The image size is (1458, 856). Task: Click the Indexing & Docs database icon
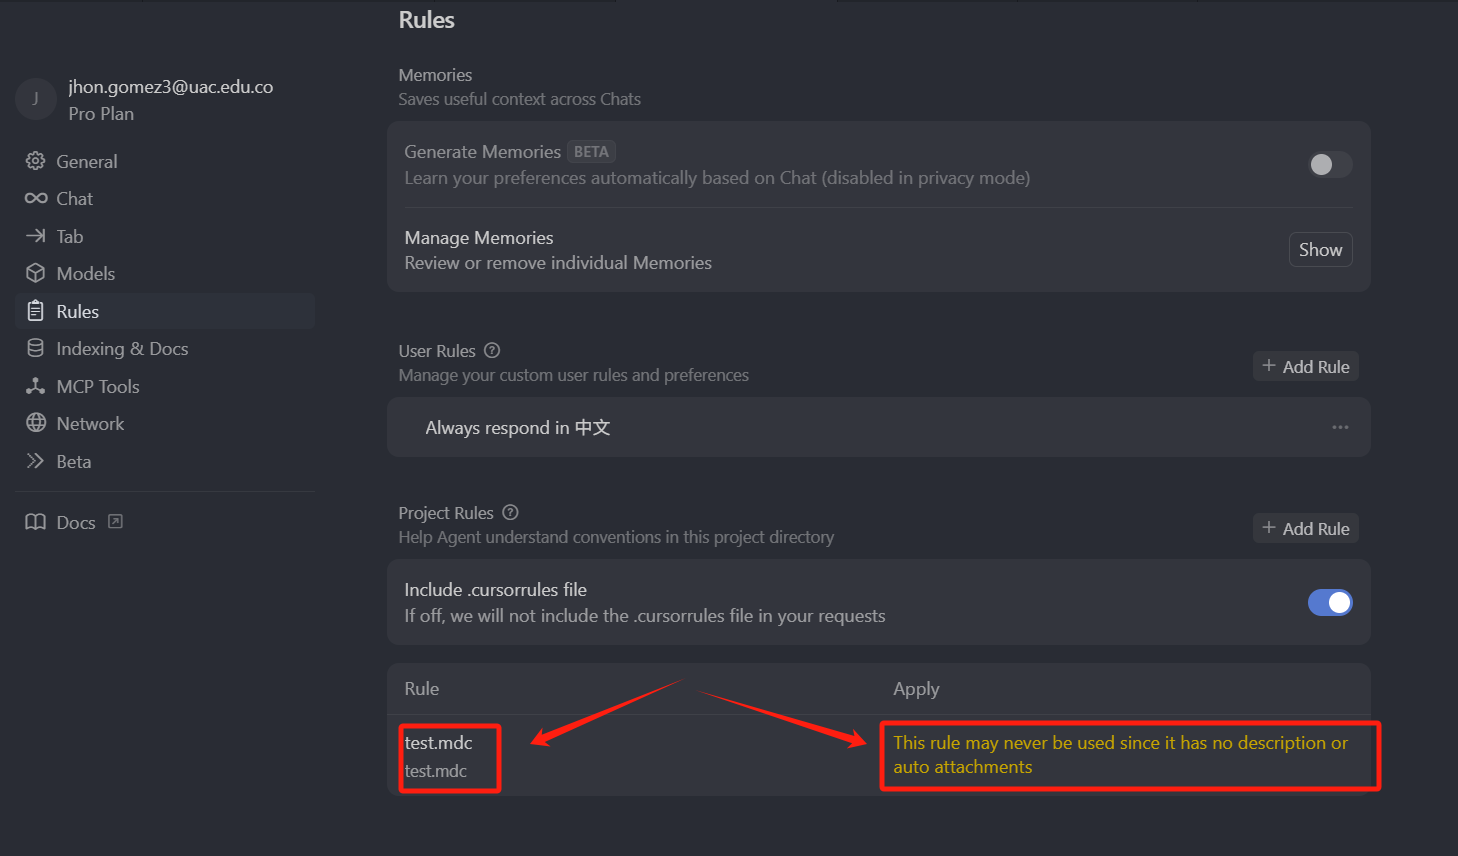(x=36, y=348)
